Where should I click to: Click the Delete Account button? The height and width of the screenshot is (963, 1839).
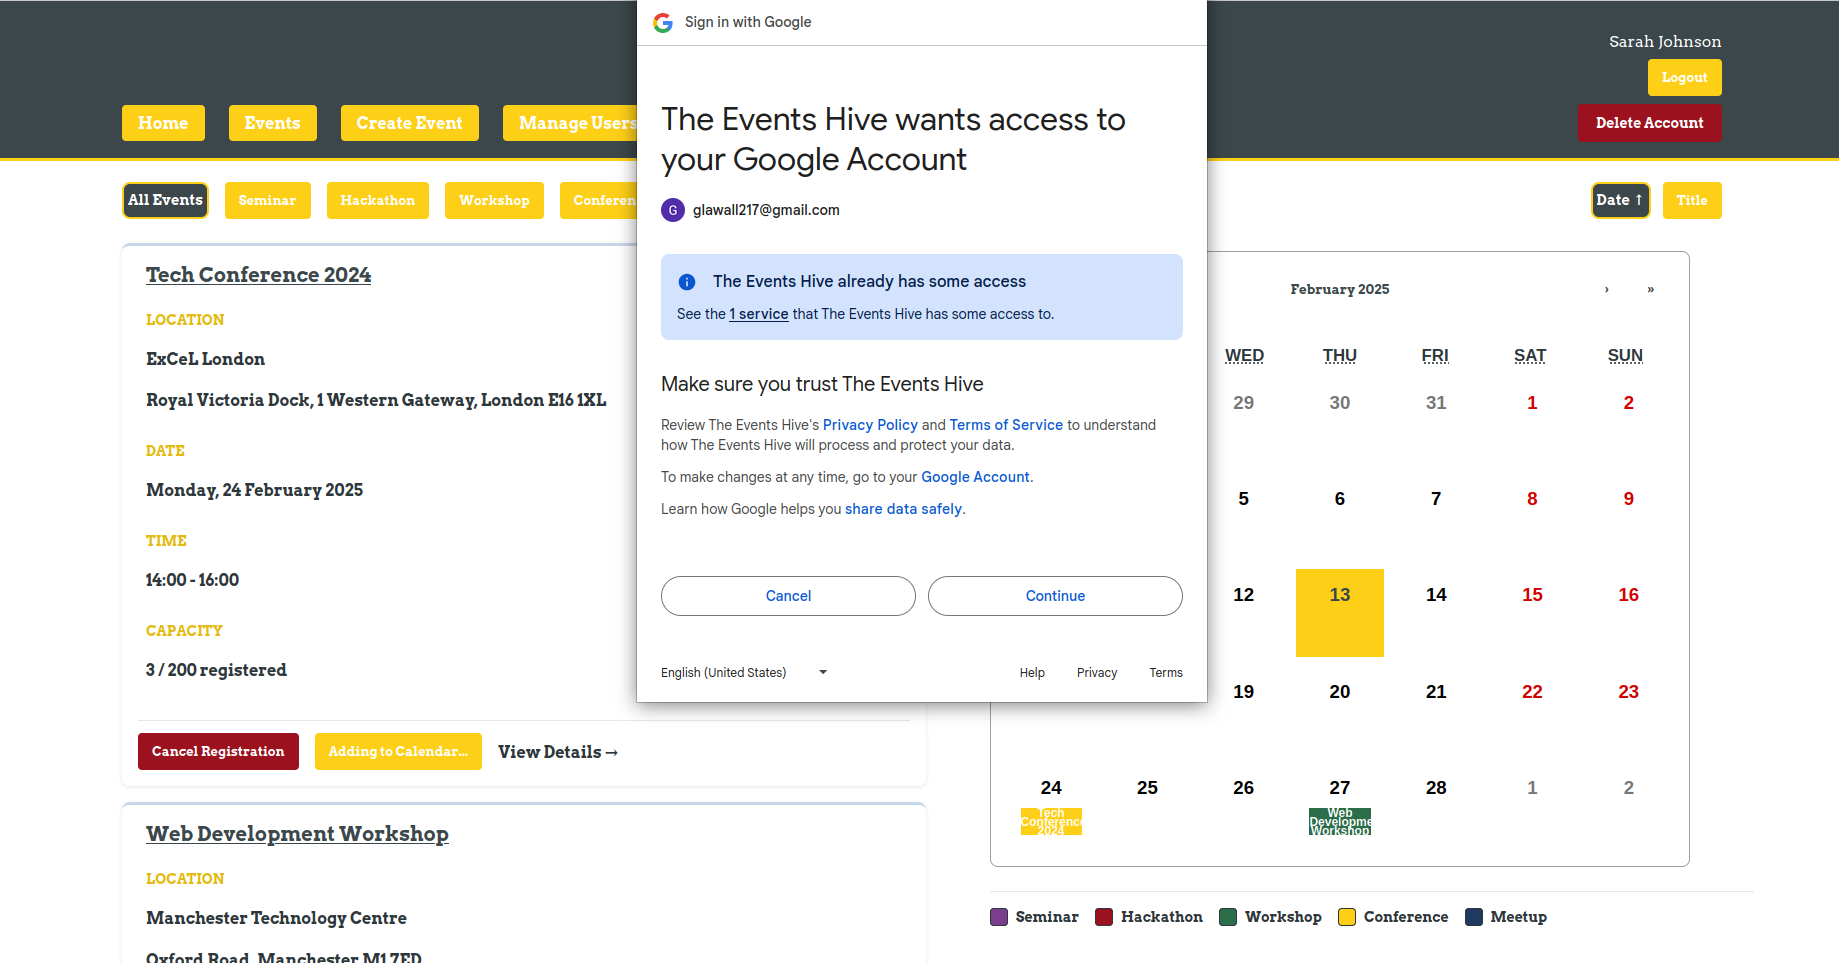tap(1650, 123)
